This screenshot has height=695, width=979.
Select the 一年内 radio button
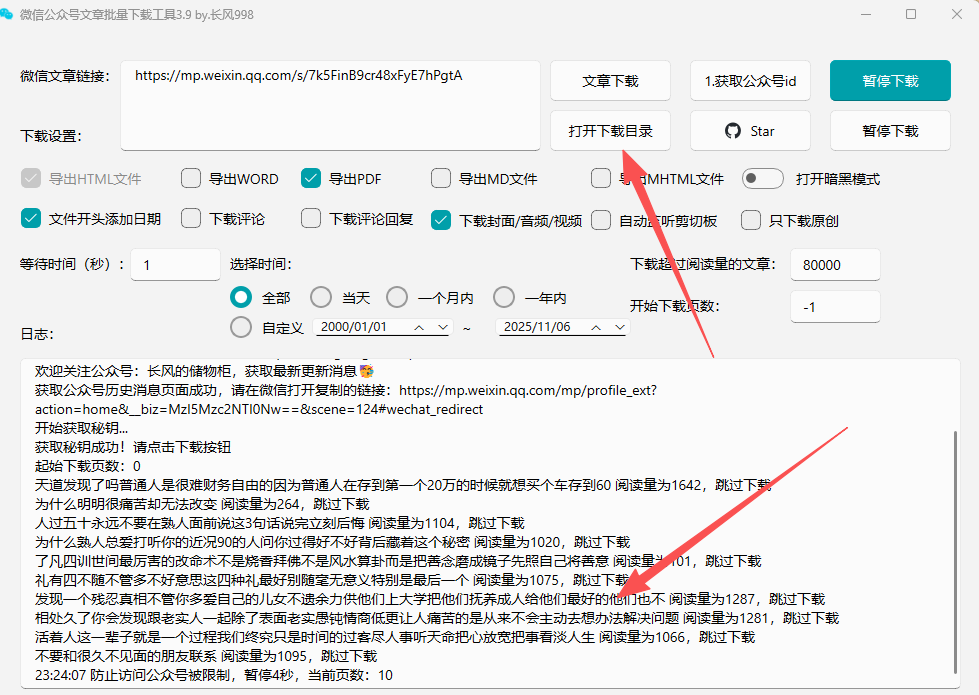[504, 297]
